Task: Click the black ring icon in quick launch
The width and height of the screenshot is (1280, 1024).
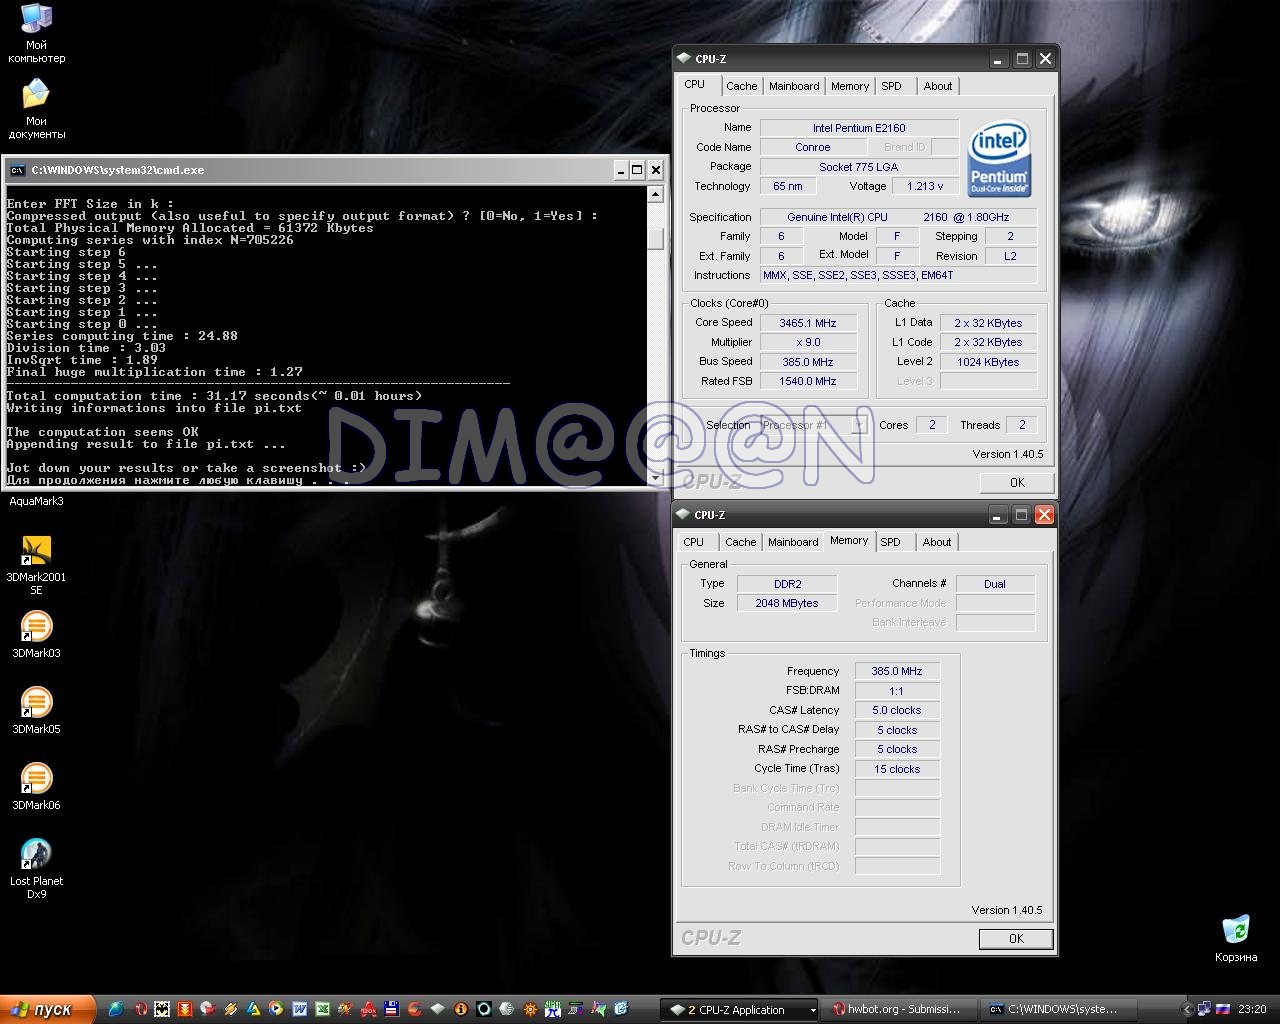Action: pyautogui.click(x=484, y=1009)
